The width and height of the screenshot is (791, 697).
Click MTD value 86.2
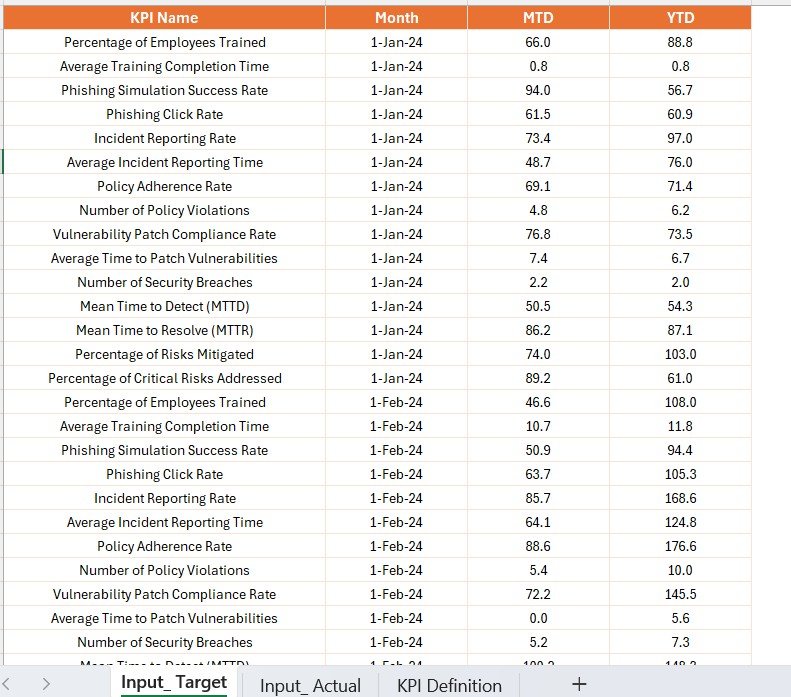tap(538, 330)
